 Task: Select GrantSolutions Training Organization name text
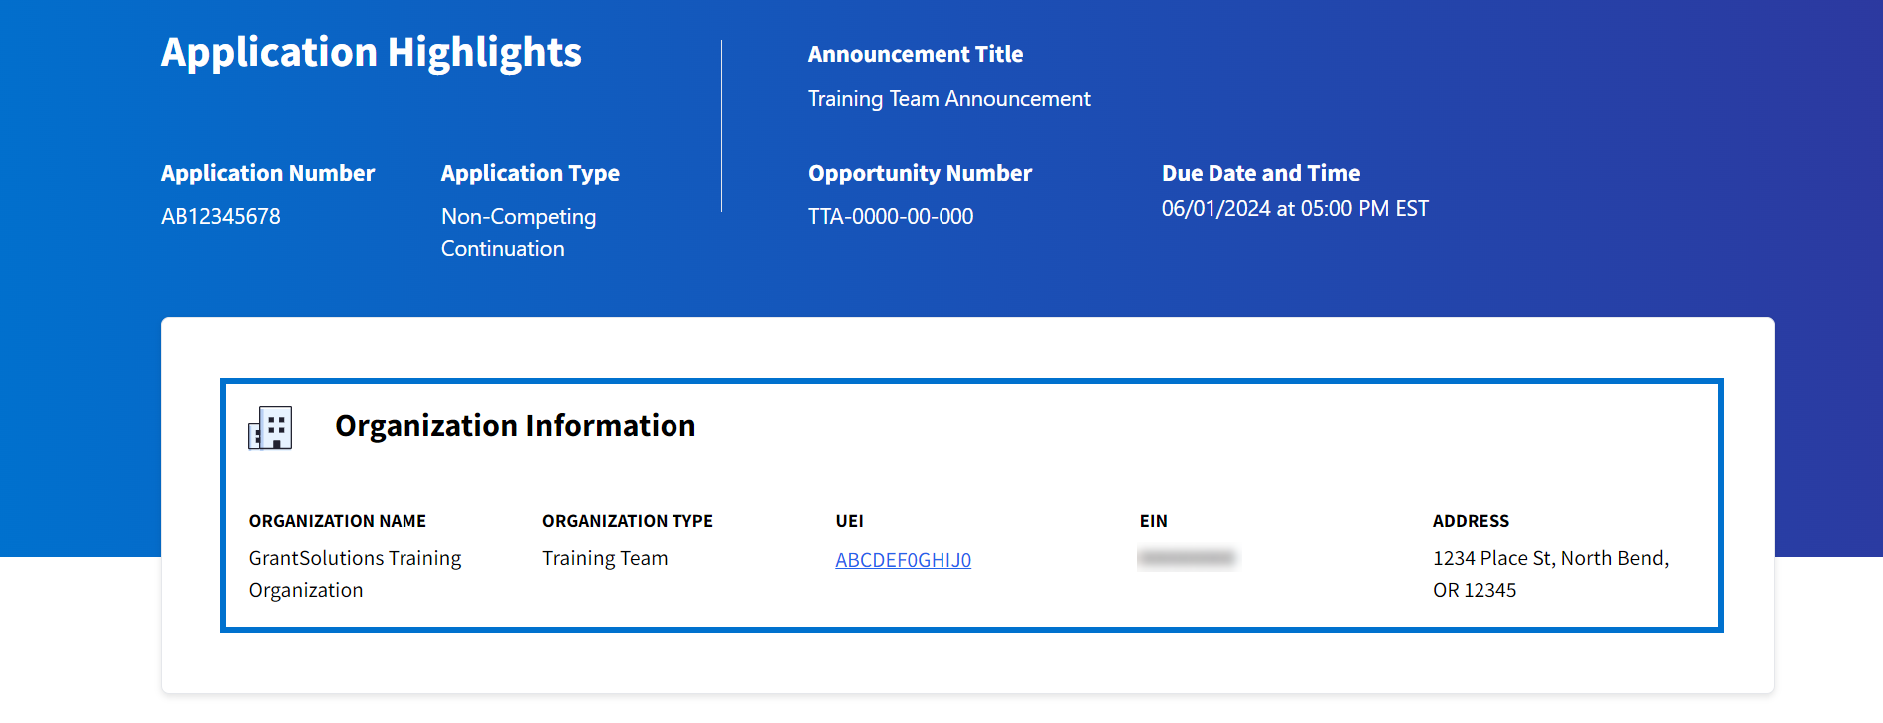pos(354,573)
